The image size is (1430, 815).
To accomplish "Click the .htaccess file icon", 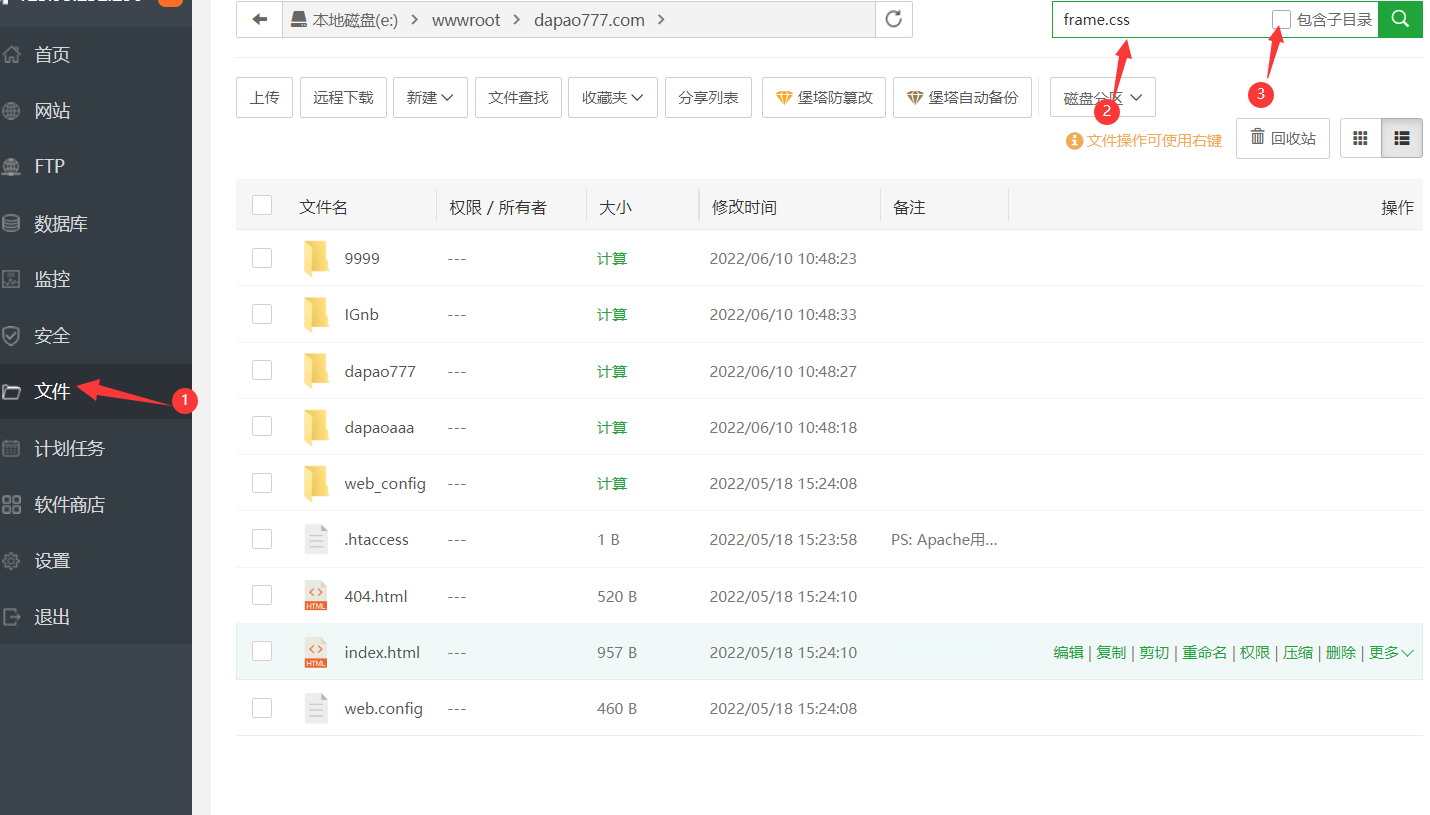I will tap(316, 539).
